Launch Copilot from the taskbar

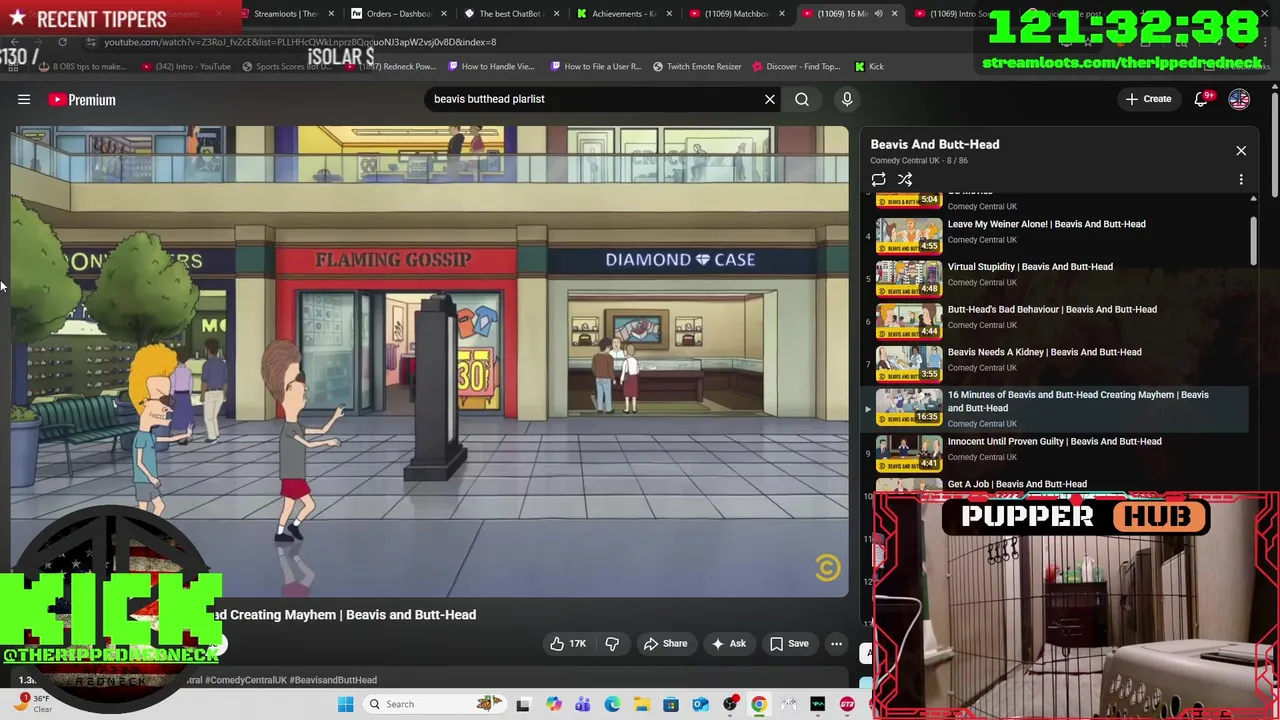pos(554,704)
